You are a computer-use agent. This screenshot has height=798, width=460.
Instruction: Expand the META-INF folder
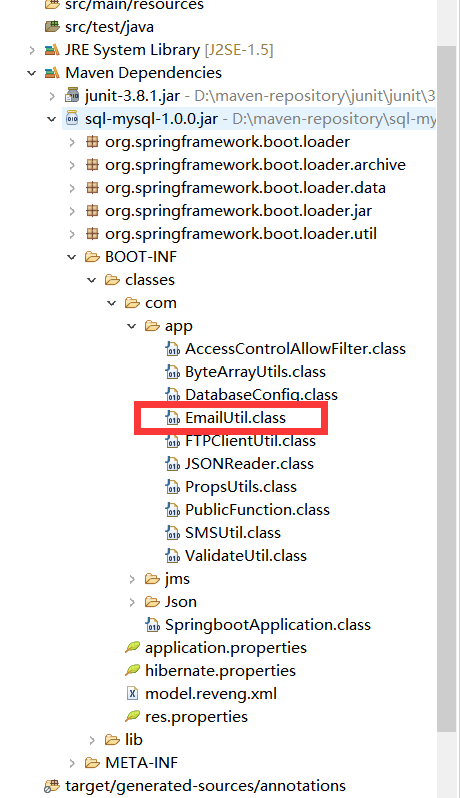(72, 762)
